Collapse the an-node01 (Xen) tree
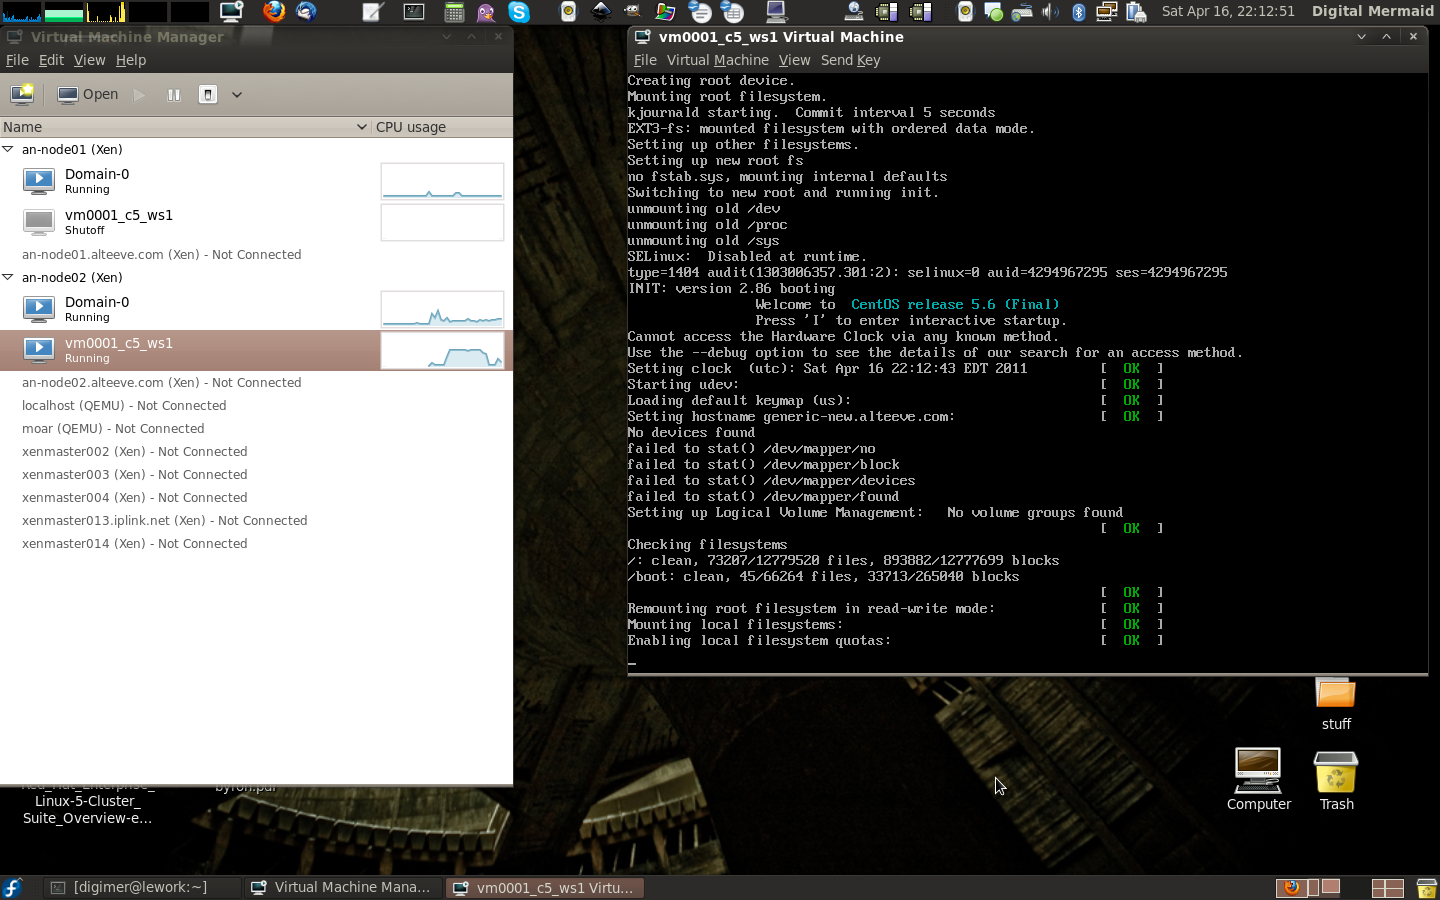This screenshot has width=1440, height=900. coord(8,149)
